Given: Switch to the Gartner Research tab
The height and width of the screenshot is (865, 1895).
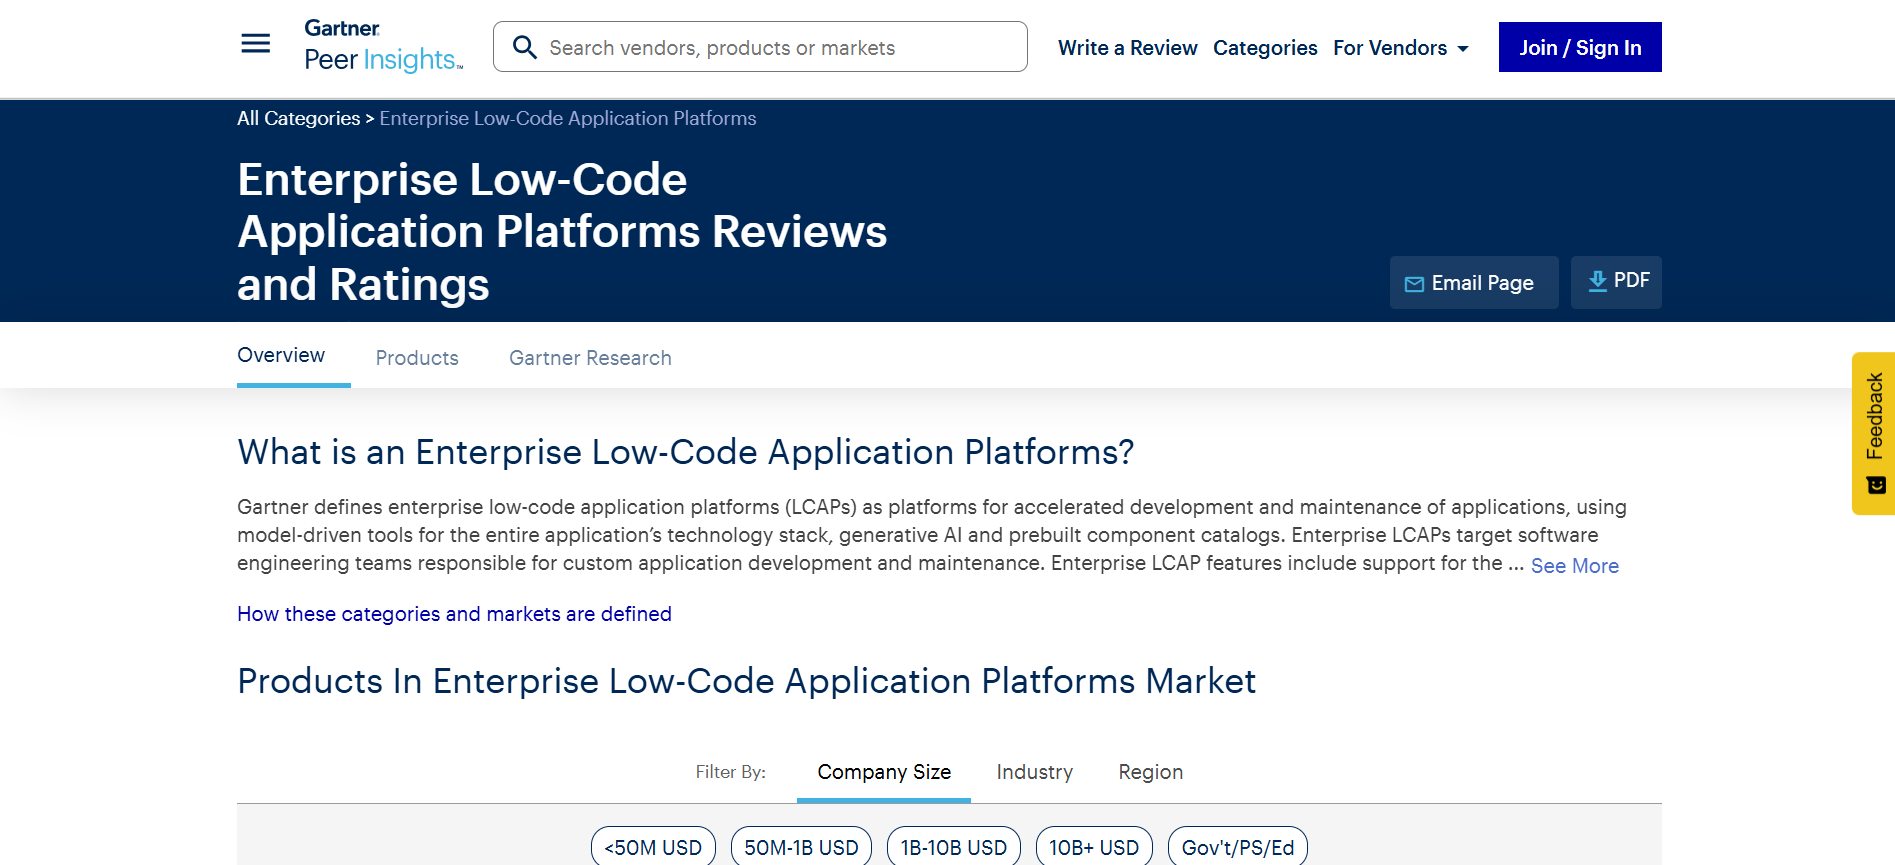Looking at the screenshot, I should 590,358.
